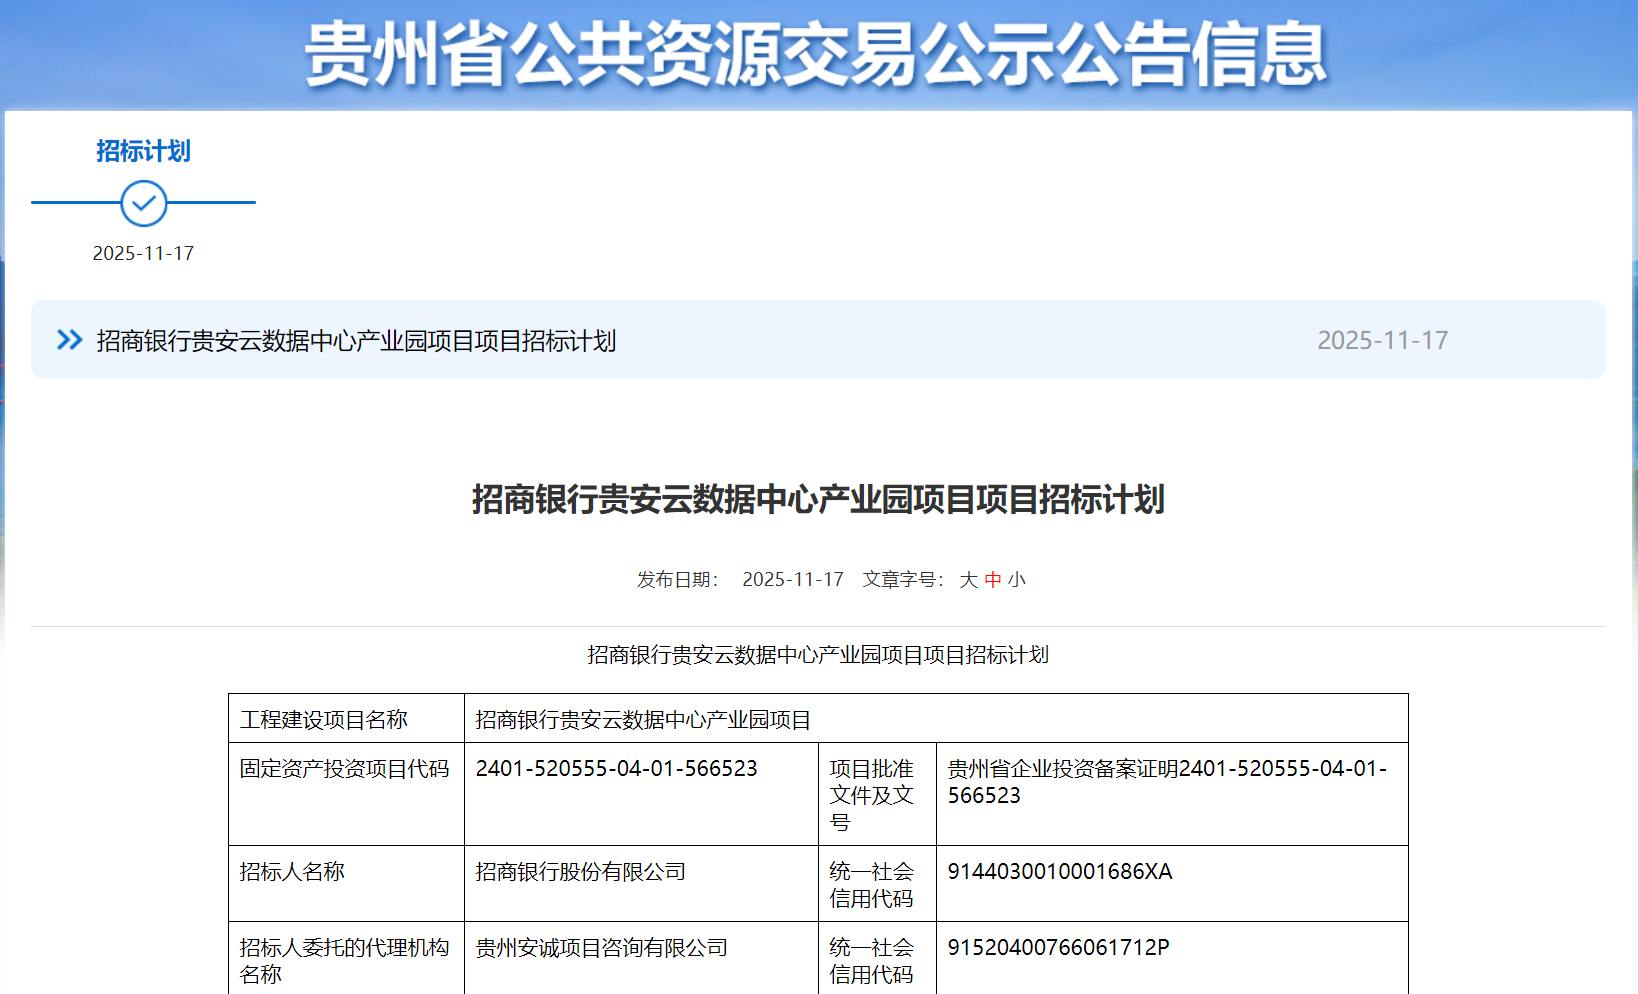Viewport: 1638px width, 994px height.
Task: Set article font size to 大
Action: 968,580
